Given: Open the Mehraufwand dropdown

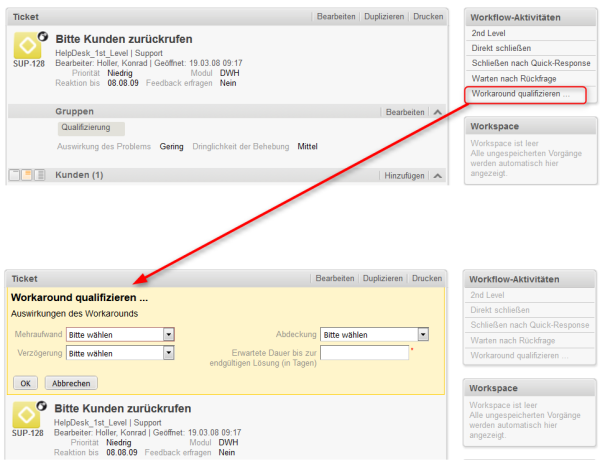Looking at the screenshot, I should pos(120,335).
